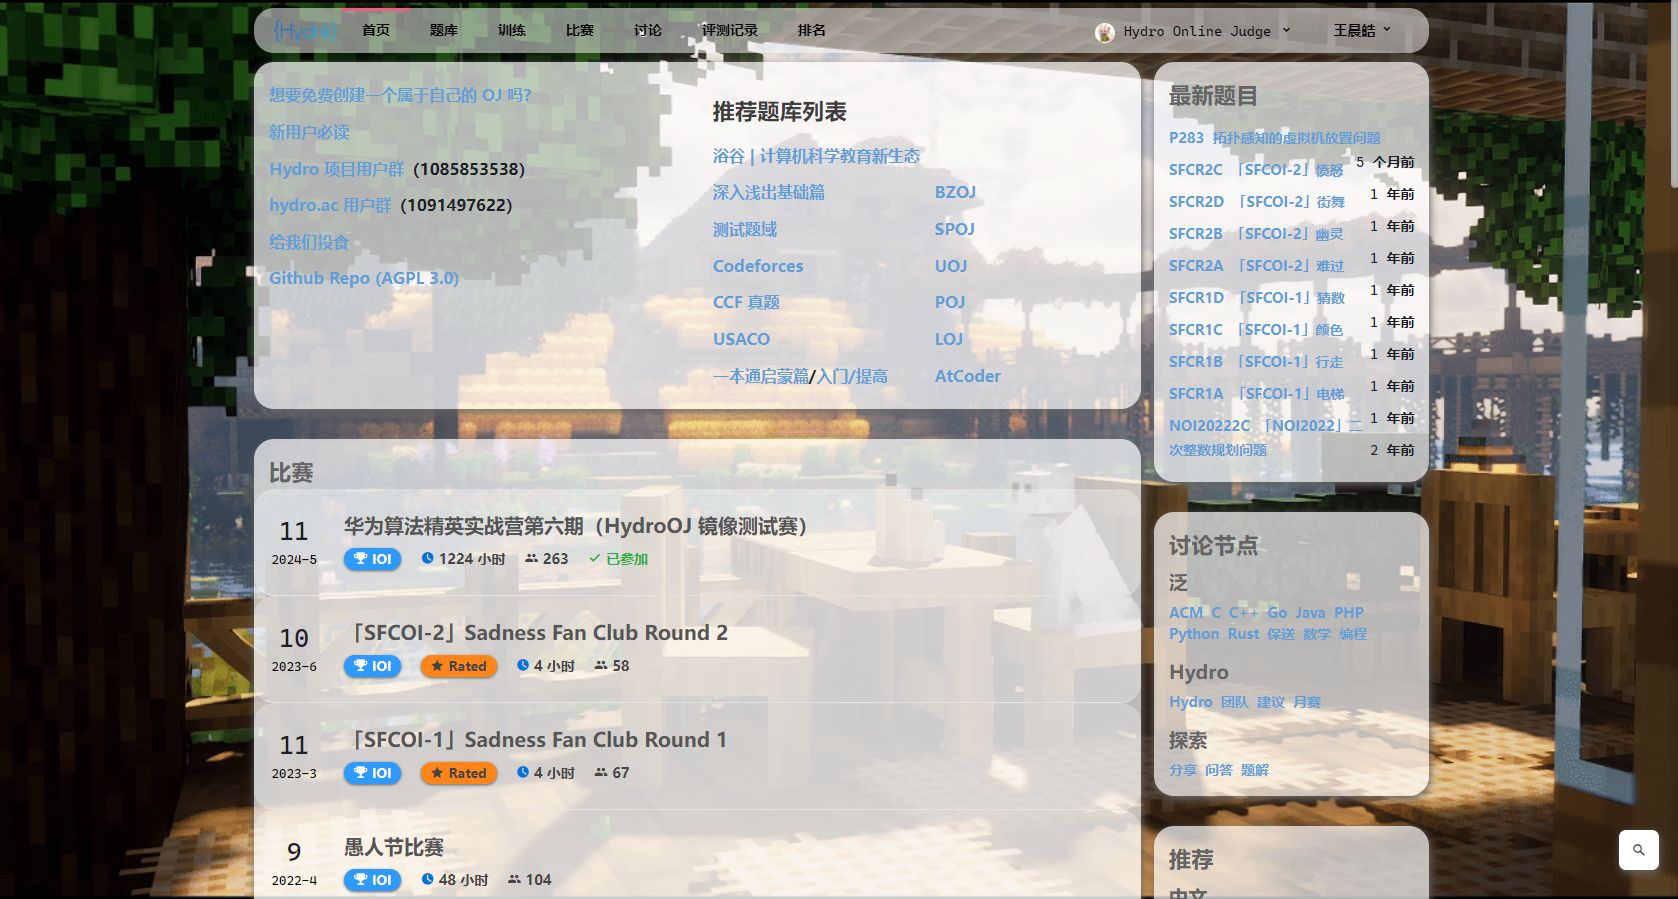Open Github Repo (AGPL 3.0) link

tap(364, 278)
